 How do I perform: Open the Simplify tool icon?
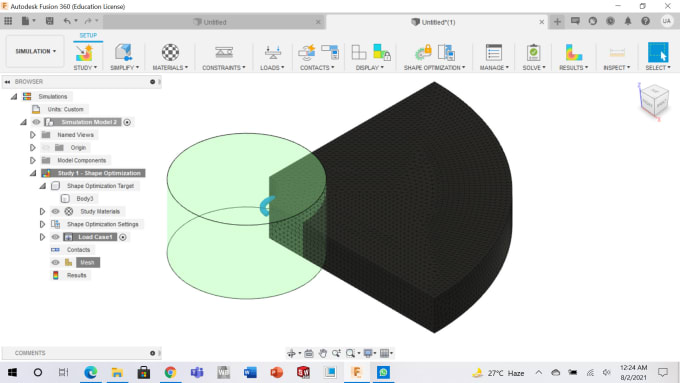click(x=124, y=52)
